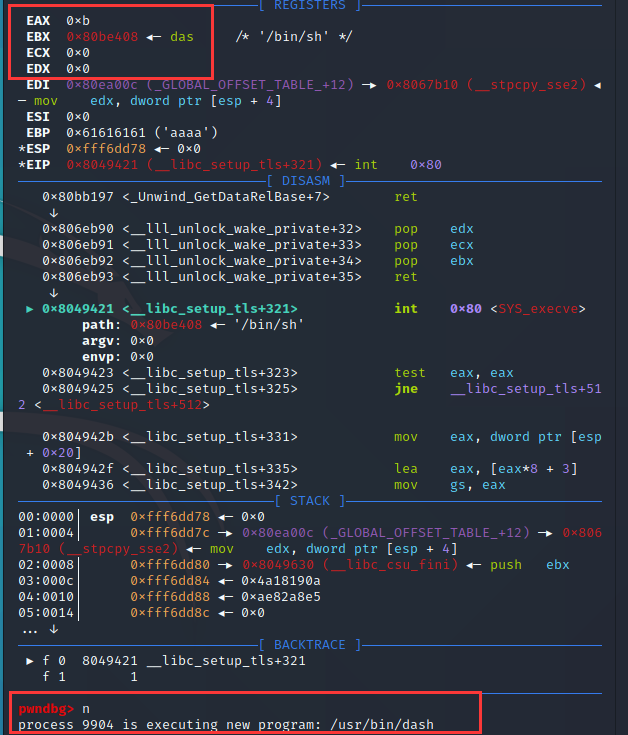Screen dimensions: 628x735
Task: Select the 'das' instruction text beside EBX
Action: [x=182, y=37]
